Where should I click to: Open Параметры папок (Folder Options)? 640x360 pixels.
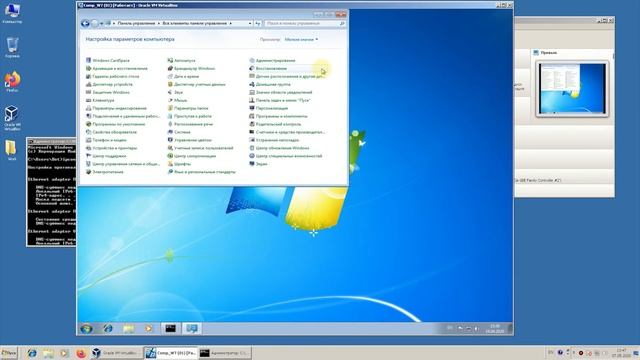coord(188,108)
